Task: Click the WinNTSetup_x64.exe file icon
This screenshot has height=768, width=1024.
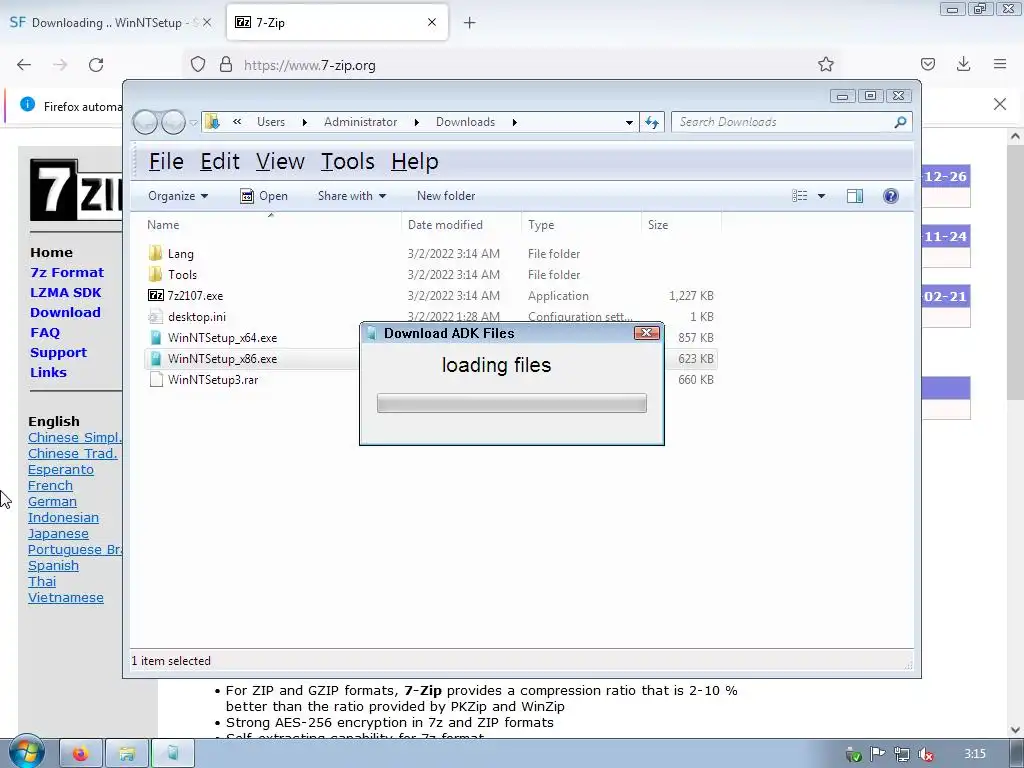Action: tap(155, 338)
